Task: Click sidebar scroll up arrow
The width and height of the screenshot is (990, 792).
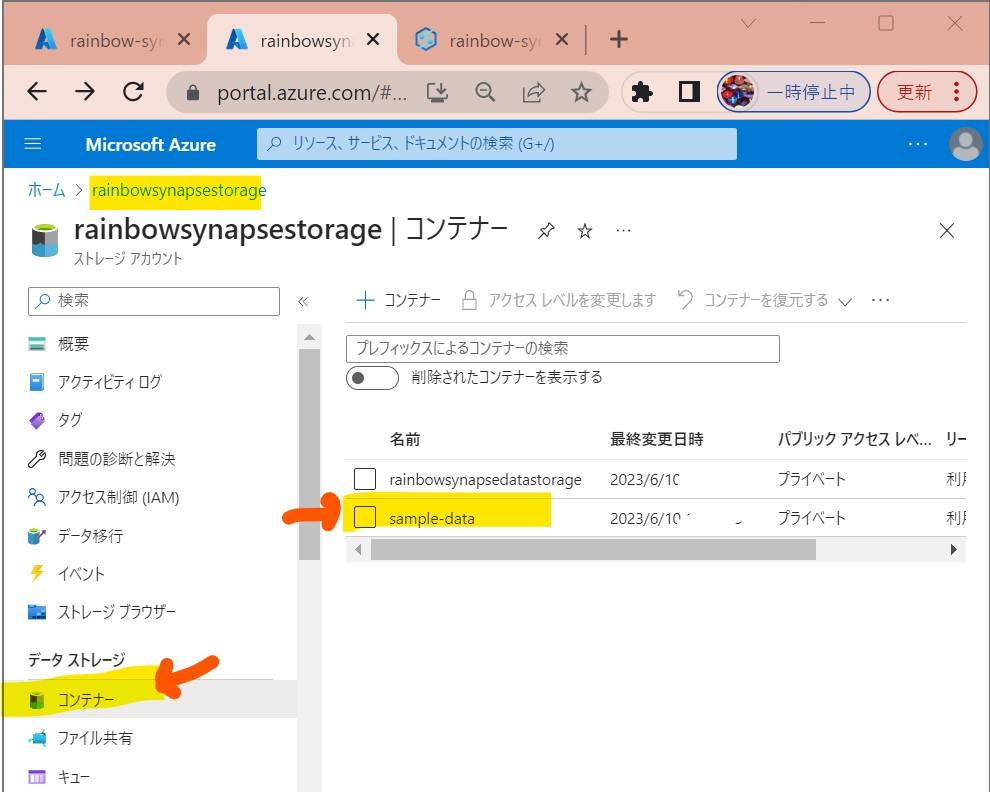Action: (309, 337)
